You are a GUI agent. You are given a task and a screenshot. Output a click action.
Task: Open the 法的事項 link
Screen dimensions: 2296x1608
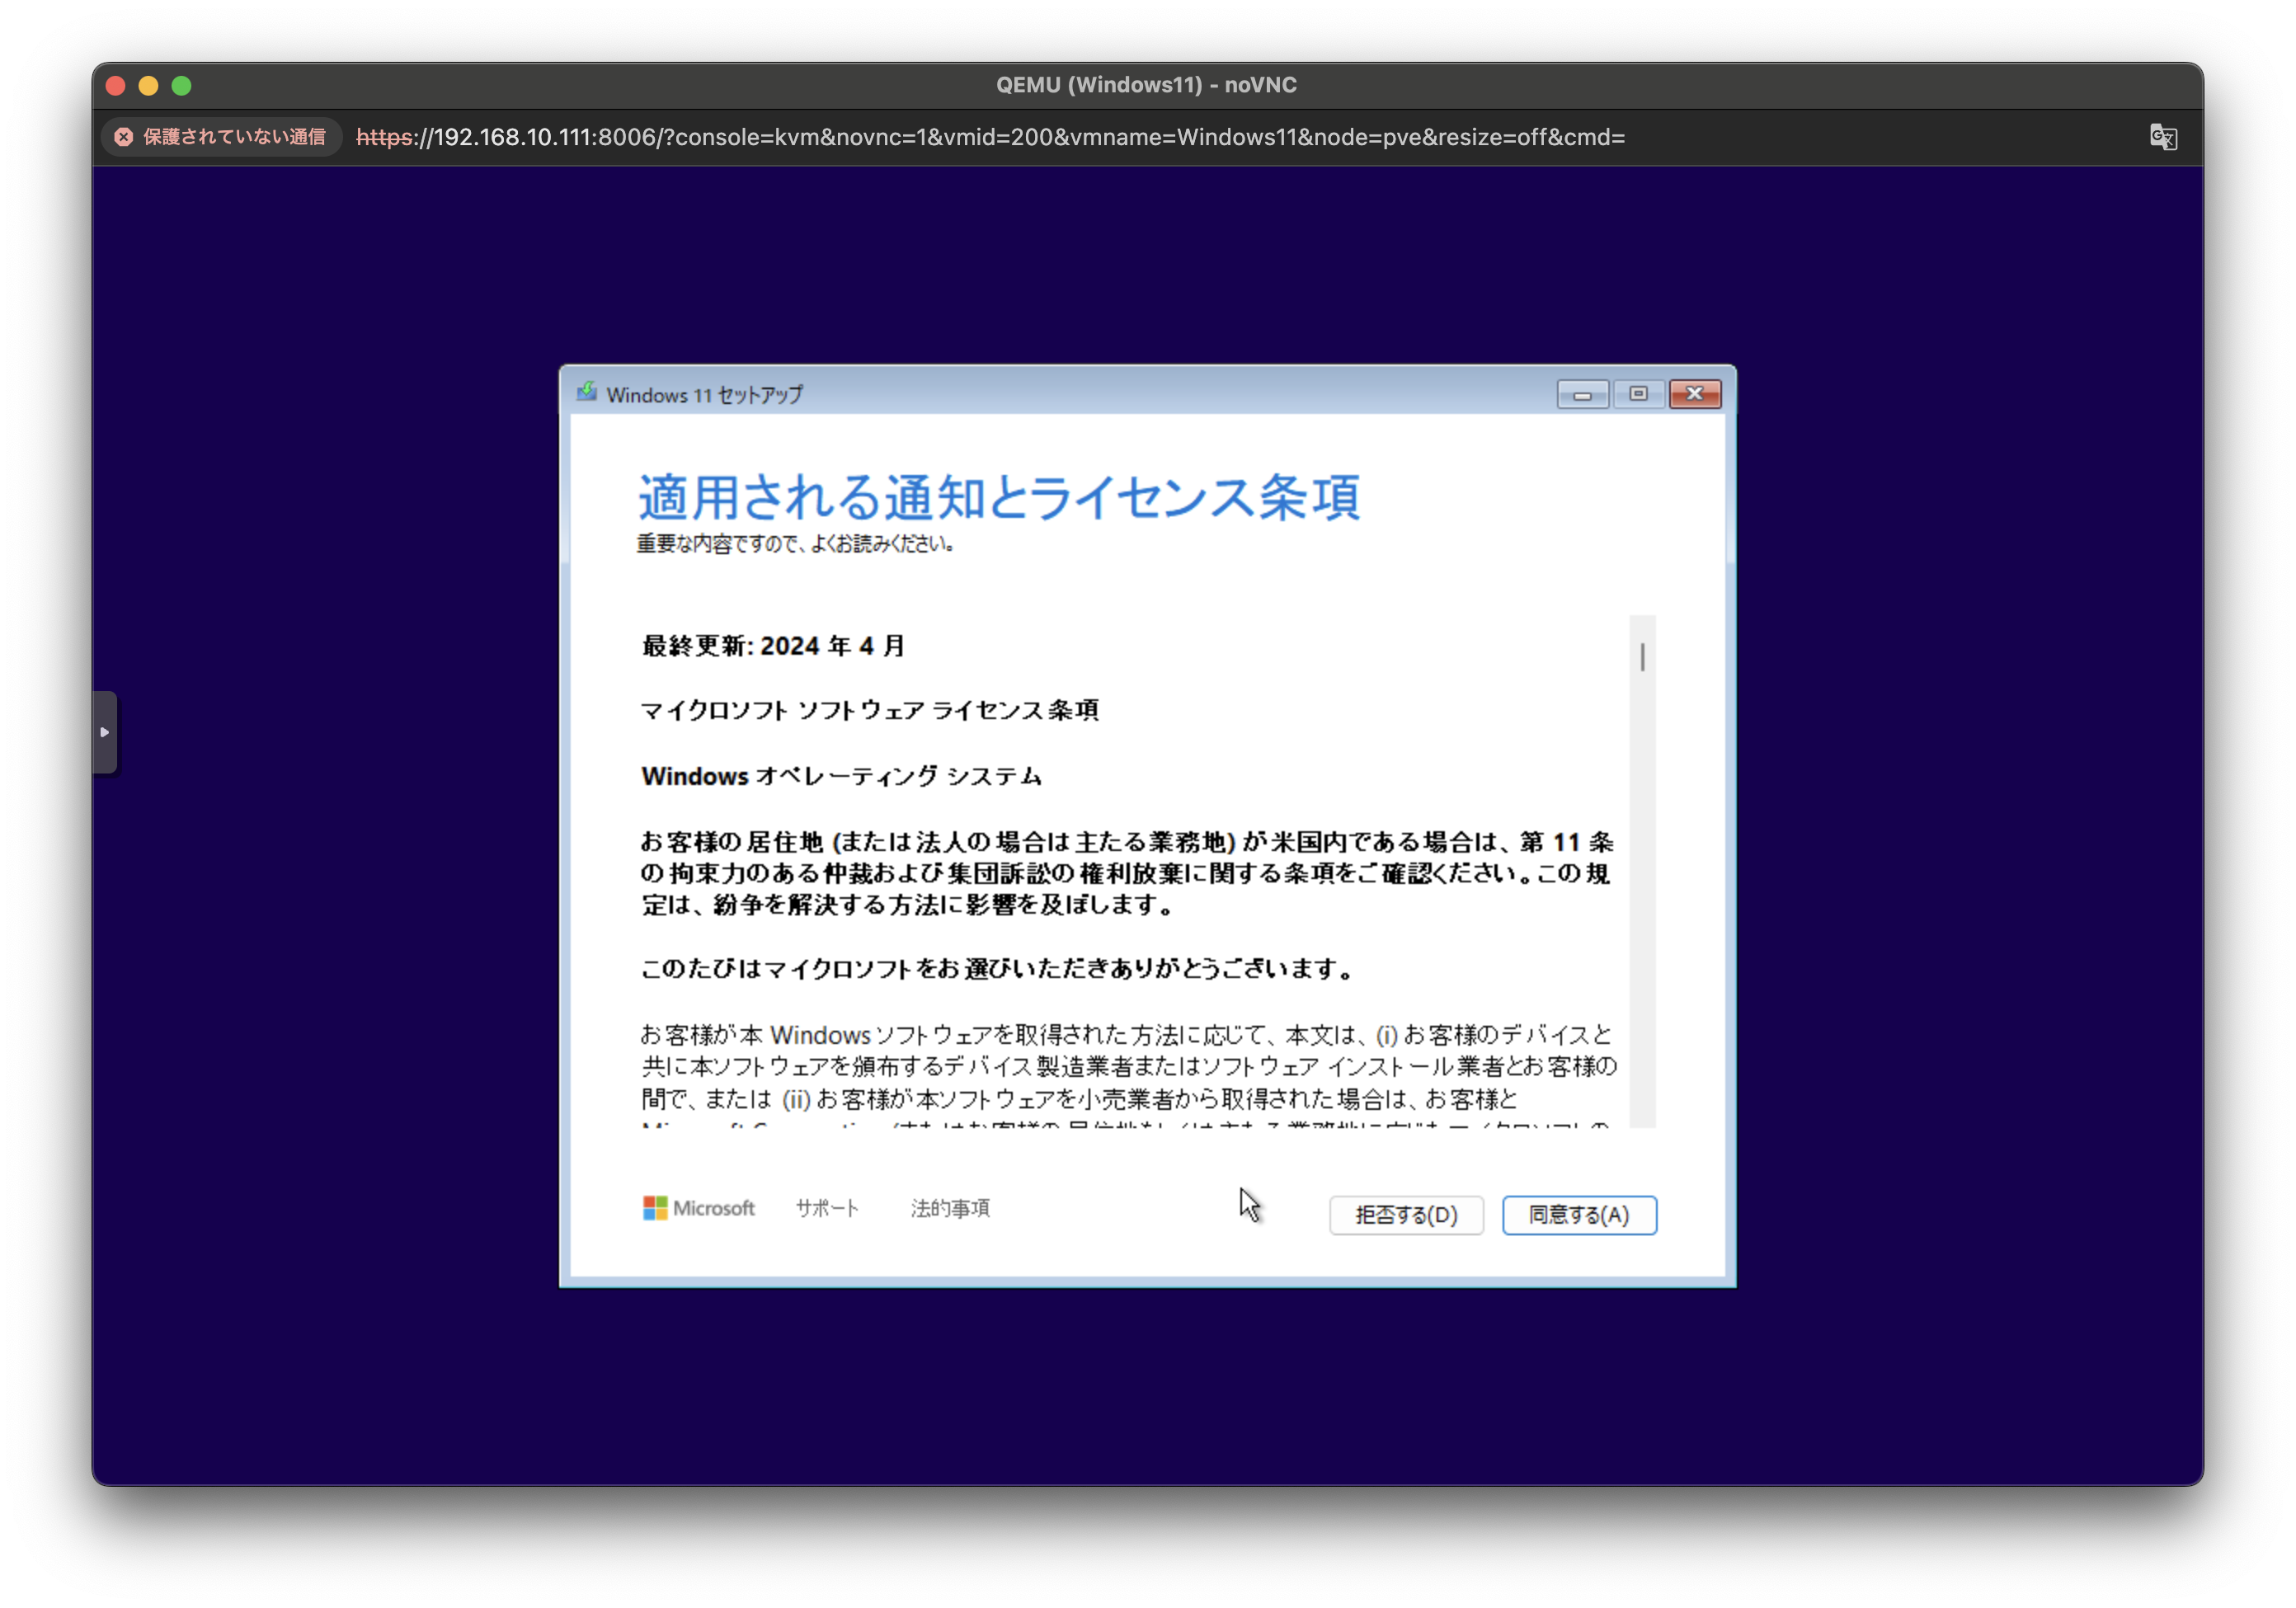(x=950, y=1208)
